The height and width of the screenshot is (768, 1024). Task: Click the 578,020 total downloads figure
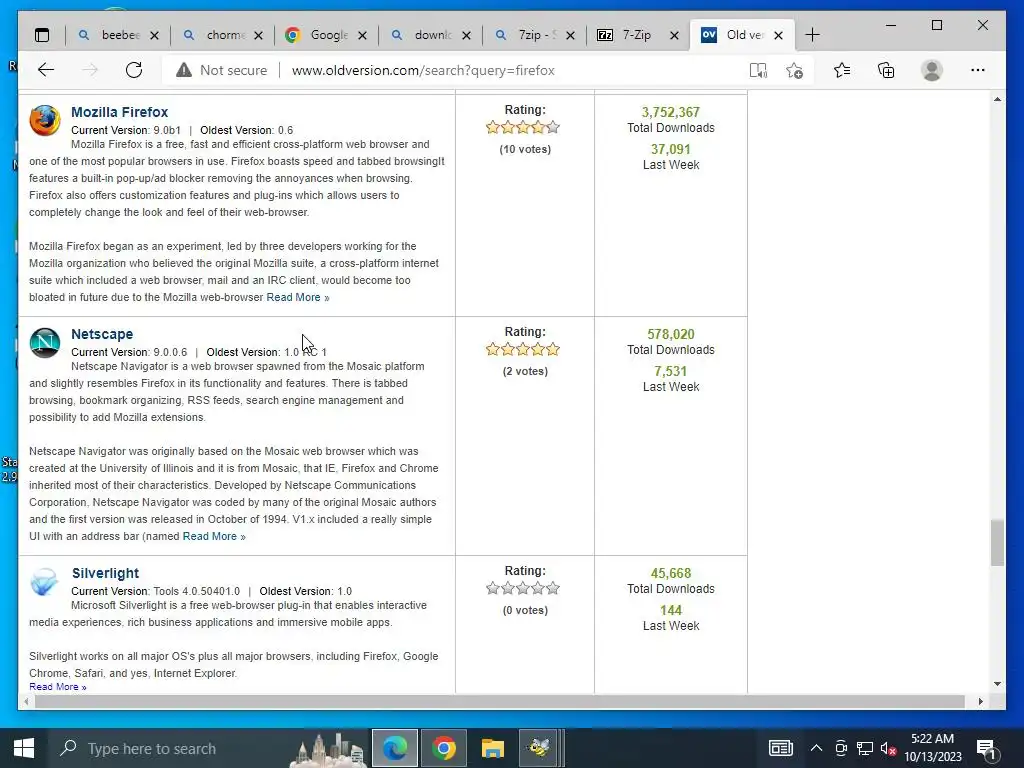pyautogui.click(x=671, y=334)
